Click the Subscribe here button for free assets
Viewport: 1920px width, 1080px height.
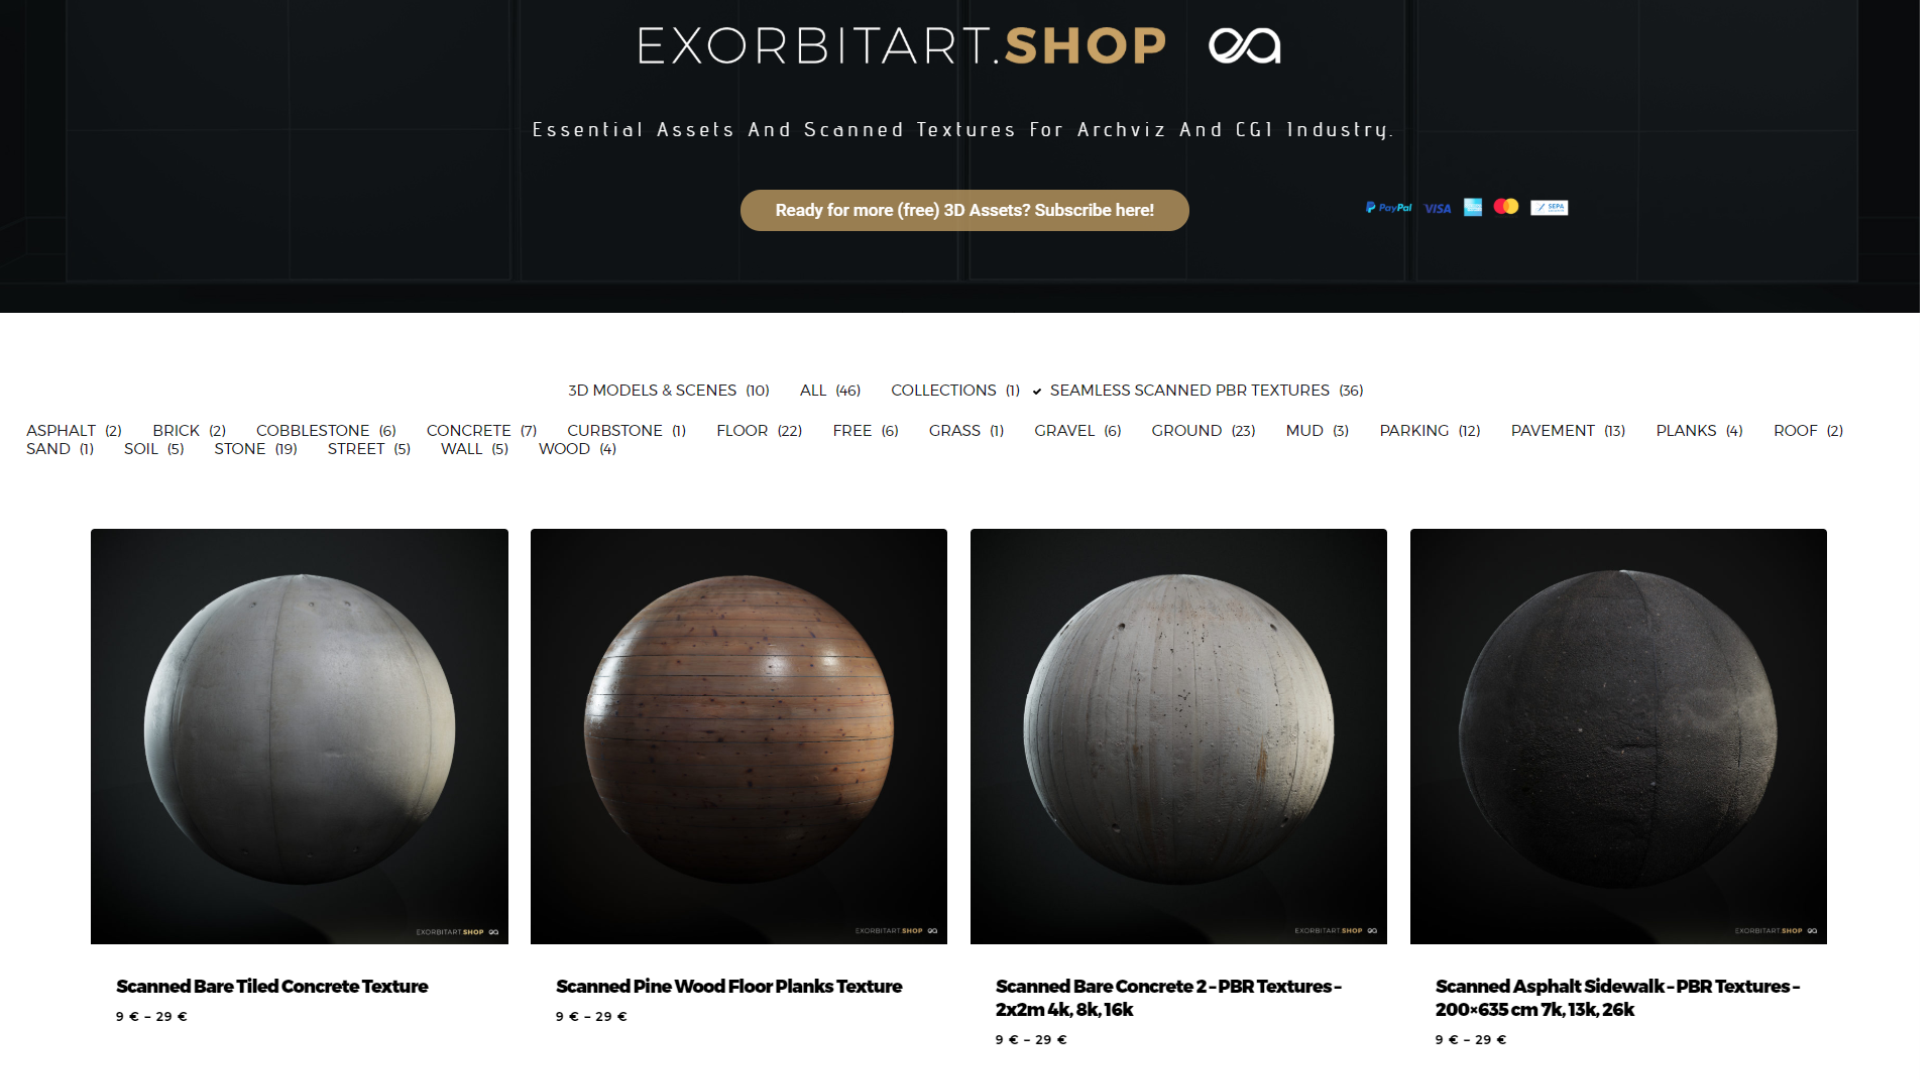[964, 210]
